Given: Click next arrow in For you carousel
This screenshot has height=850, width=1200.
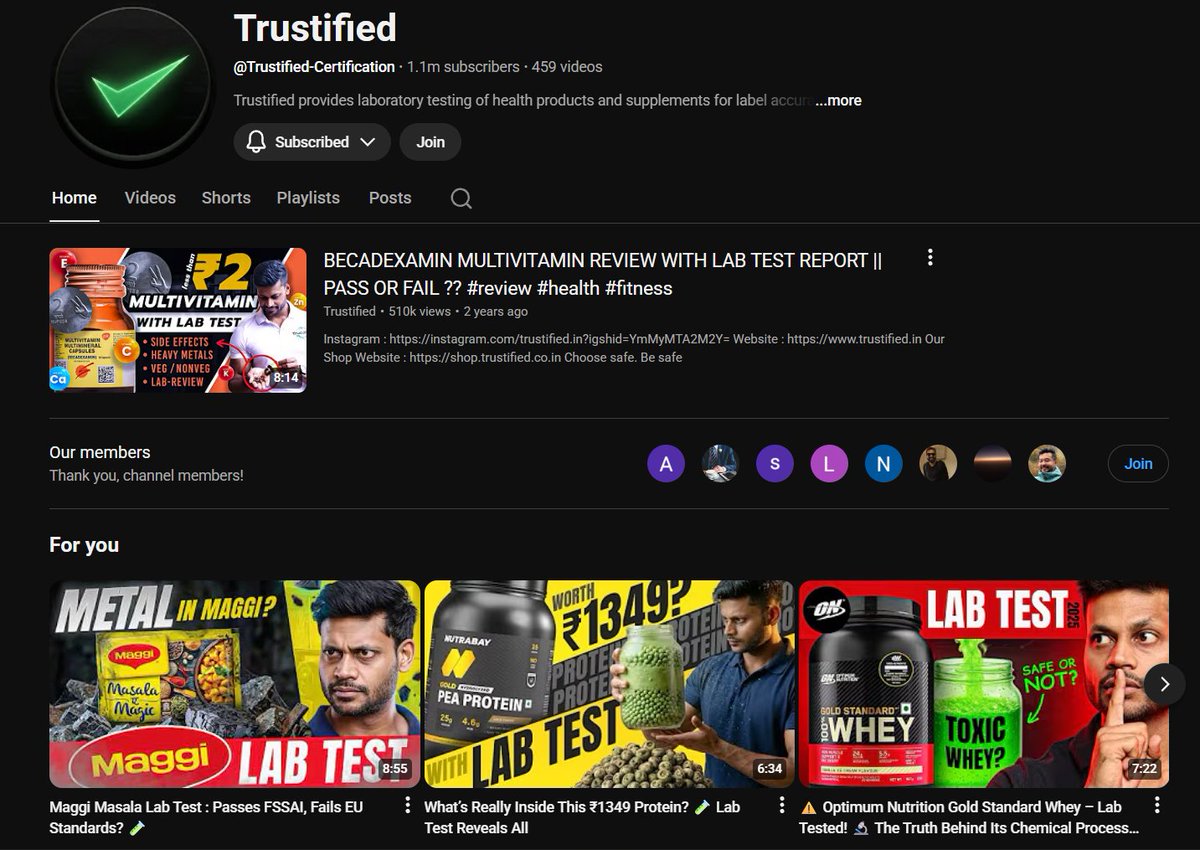Looking at the screenshot, I should tap(1164, 684).
